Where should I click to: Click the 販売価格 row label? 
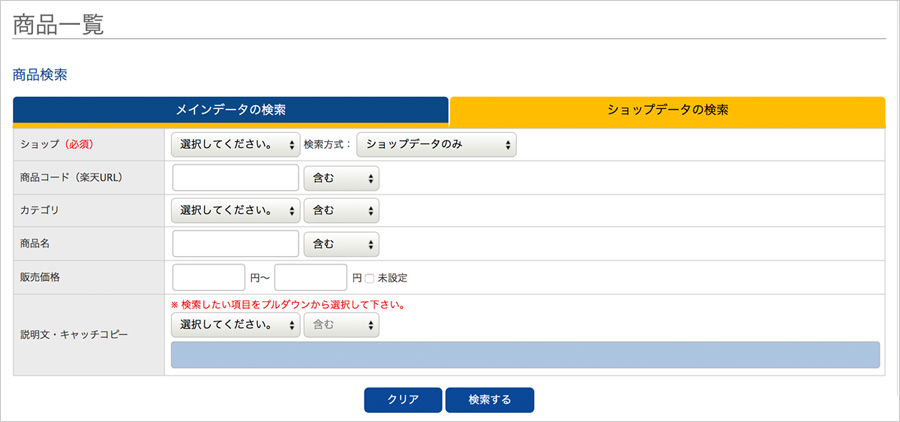pos(40,277)
